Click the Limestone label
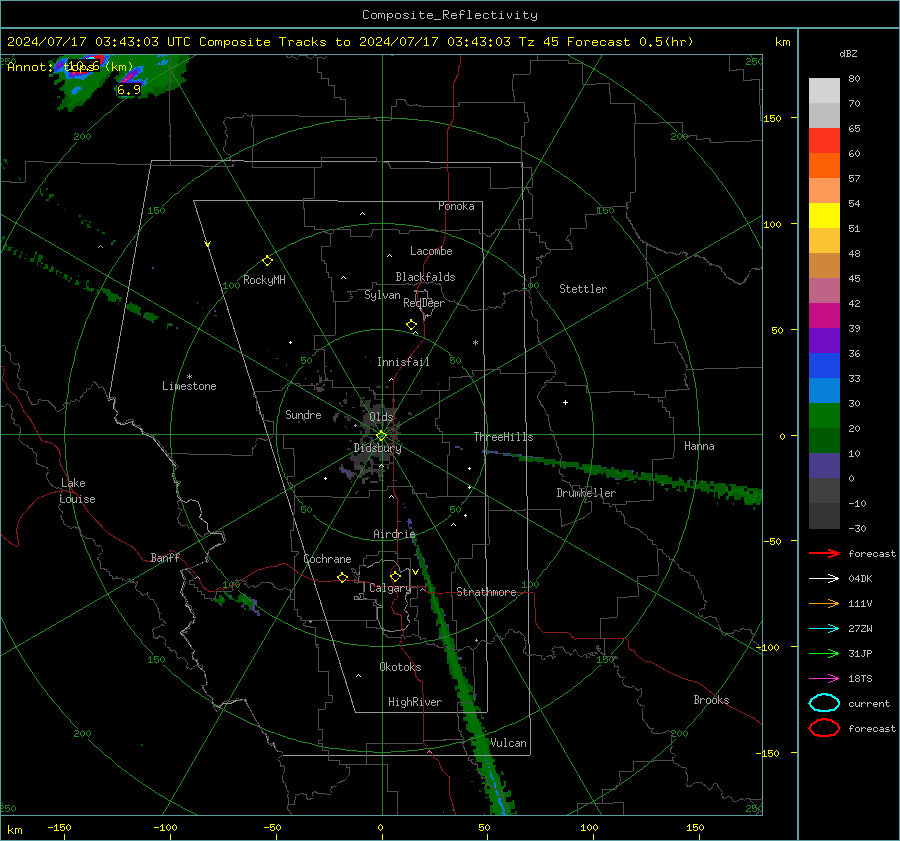This screenshot has height=841, width=900. [x=189, y=386]
